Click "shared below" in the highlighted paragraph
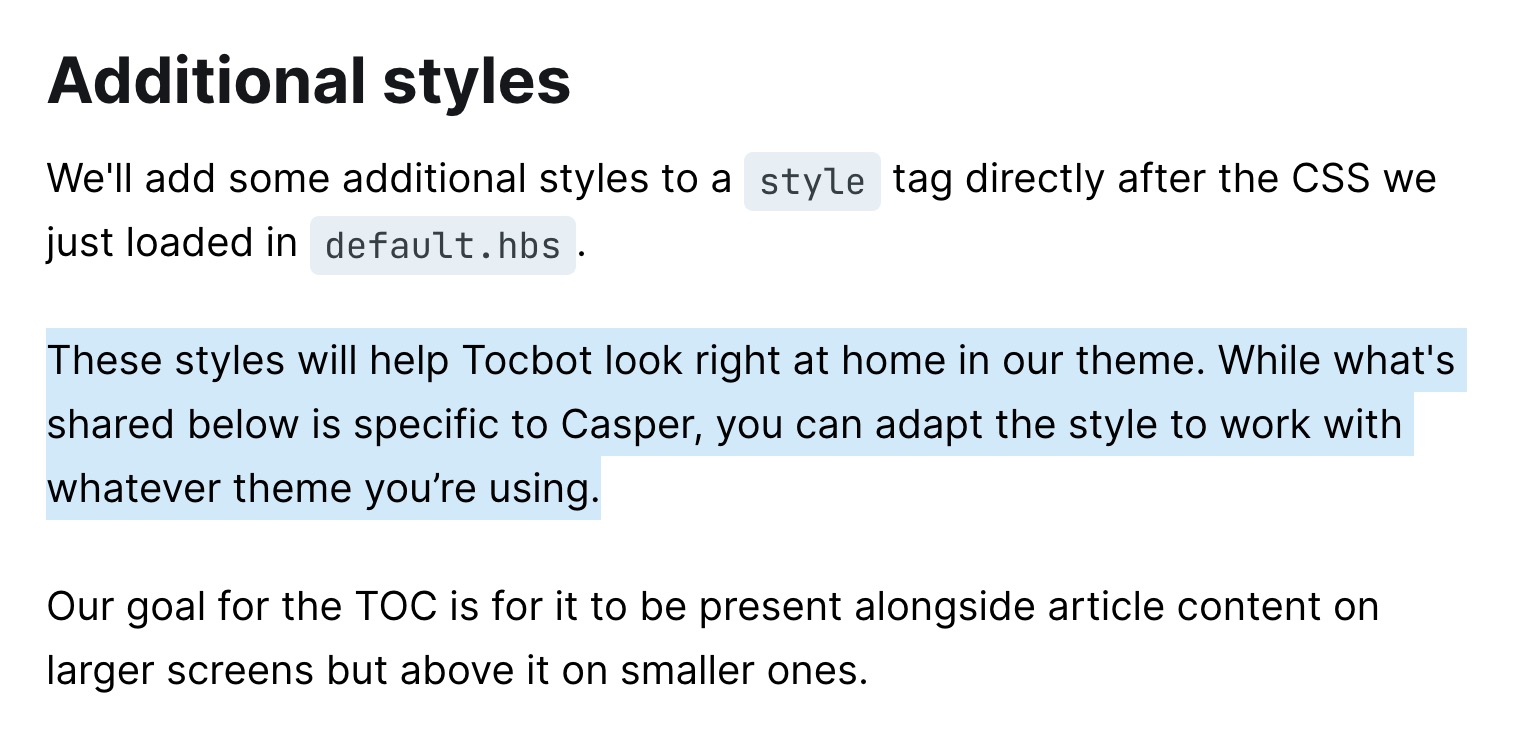 [x=172, y=425]
